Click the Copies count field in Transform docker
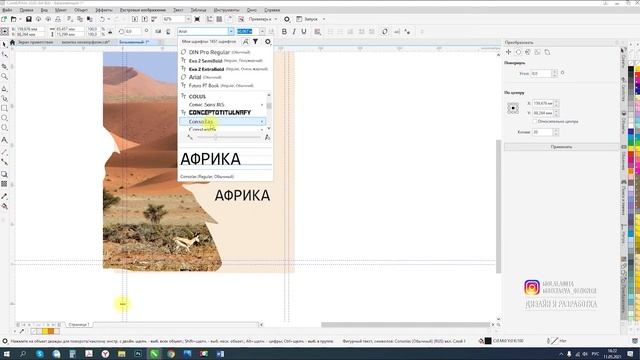 542,132
